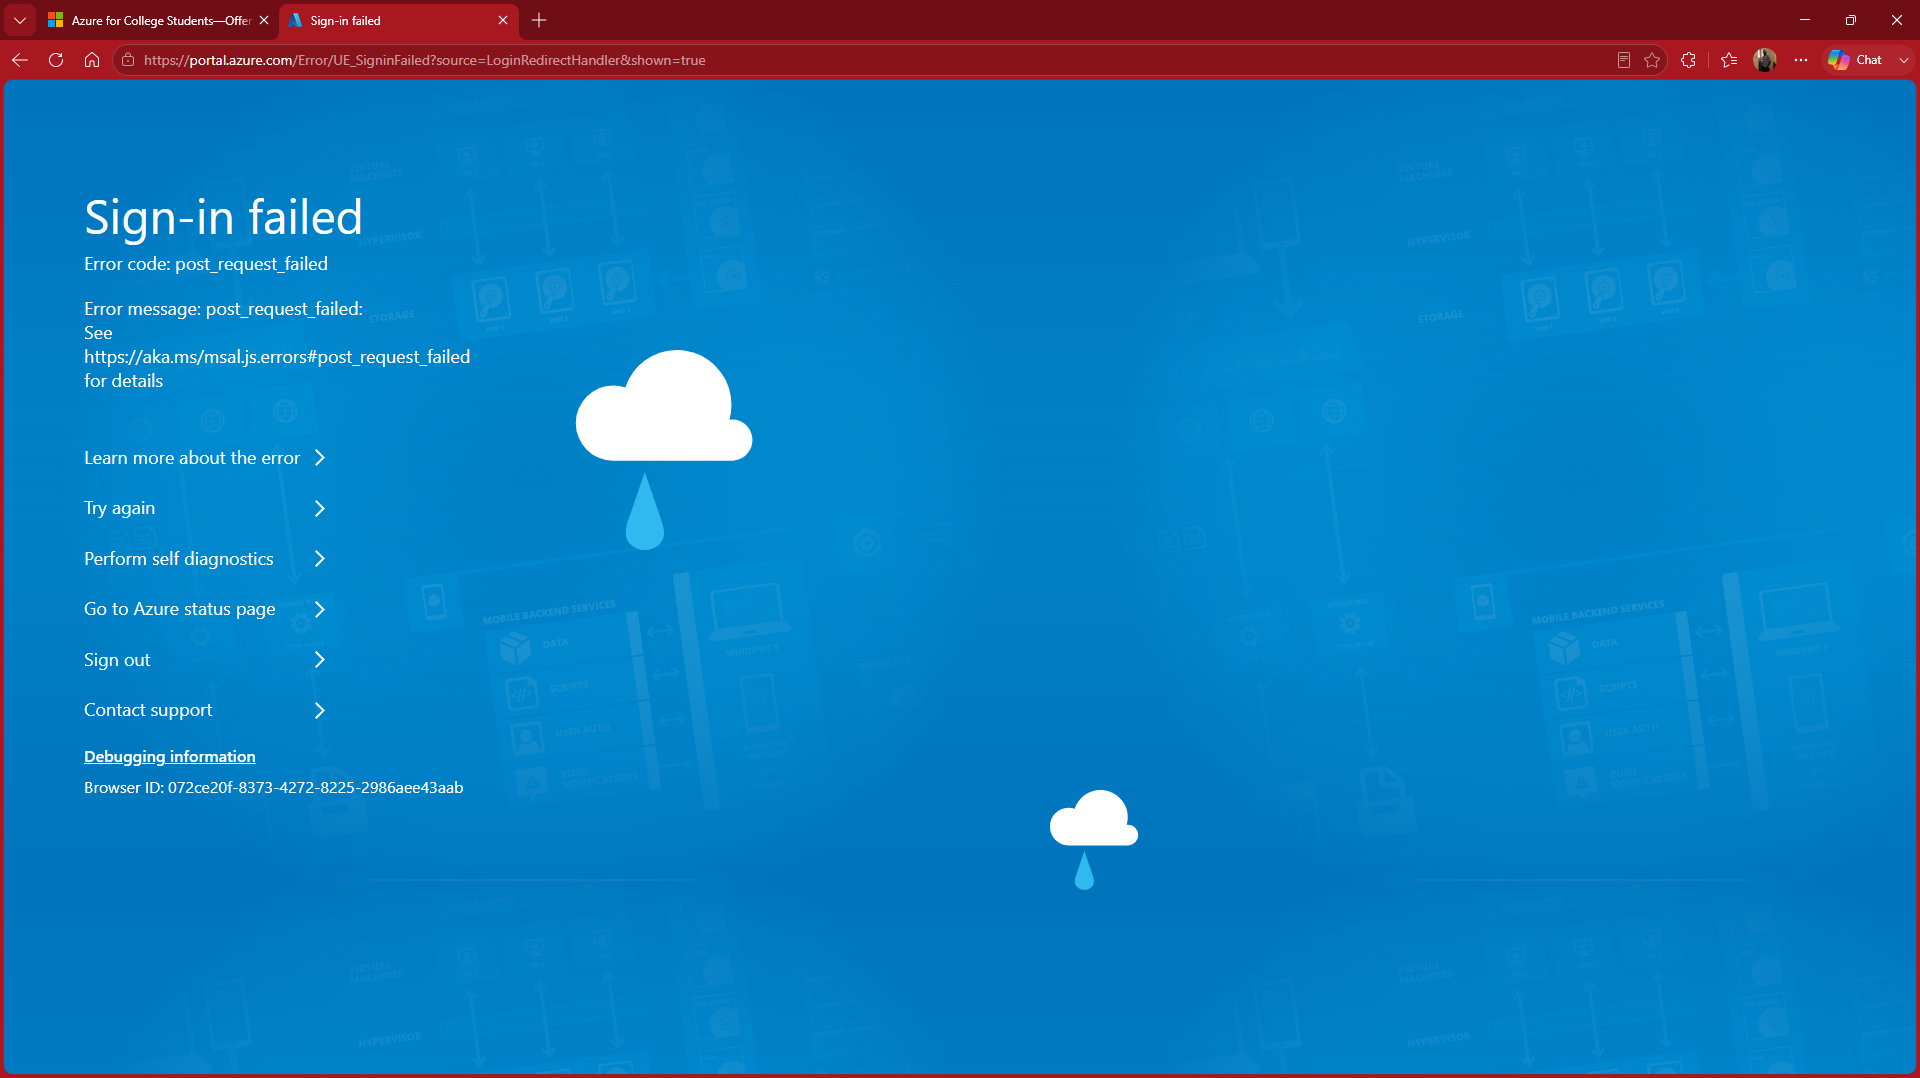Minimize the browser window
Image resolution: width=1920 pixels, height=1078 pixels.
point(1805,20)
